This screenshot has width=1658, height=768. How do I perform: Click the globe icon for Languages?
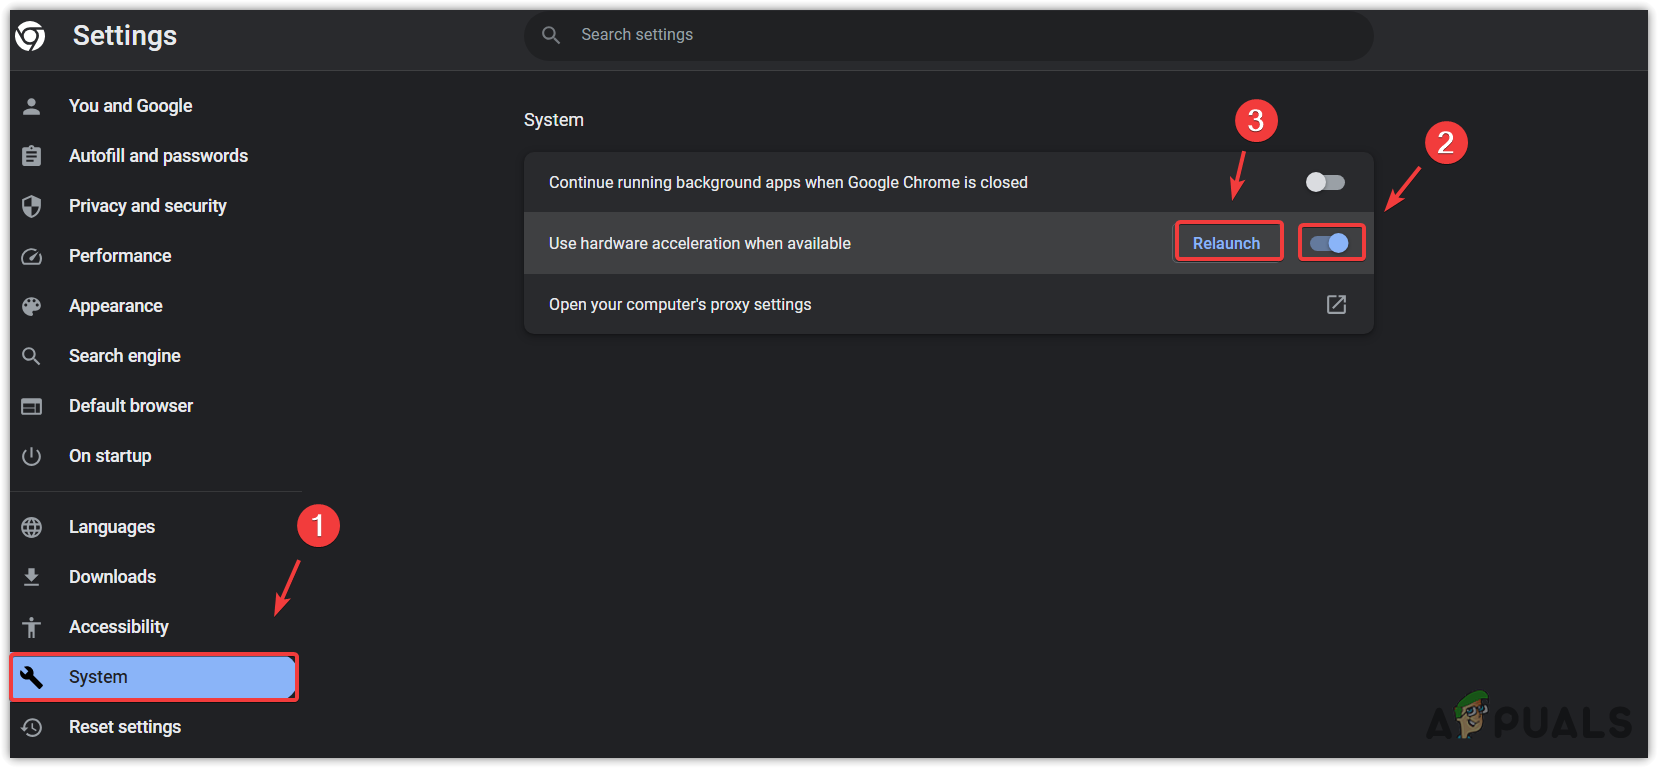pyautogui.click(x=32, y=527)
